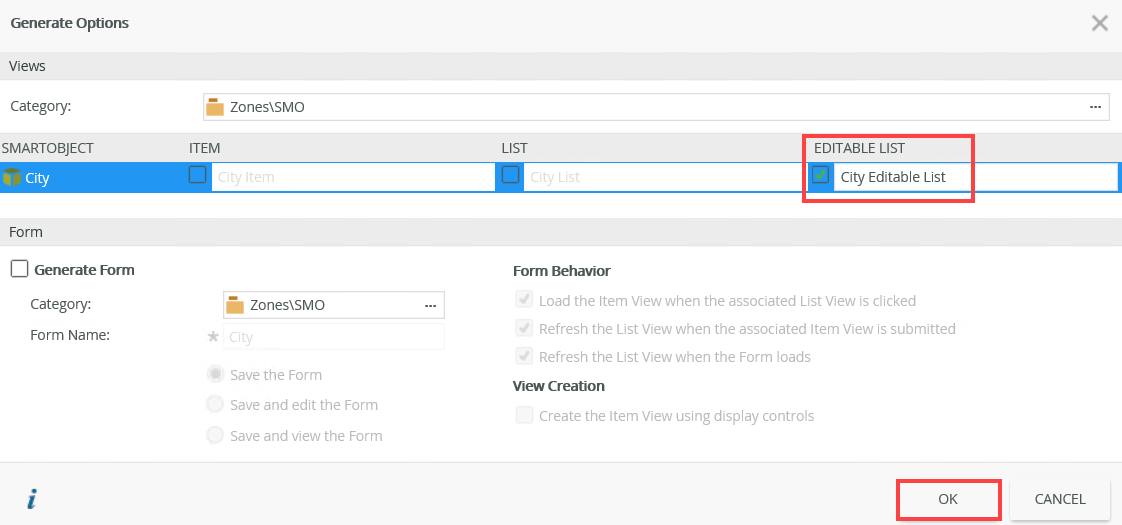Click the City Editable List name field
Viewport: 1122px width, 525px height.
point(976,177)
